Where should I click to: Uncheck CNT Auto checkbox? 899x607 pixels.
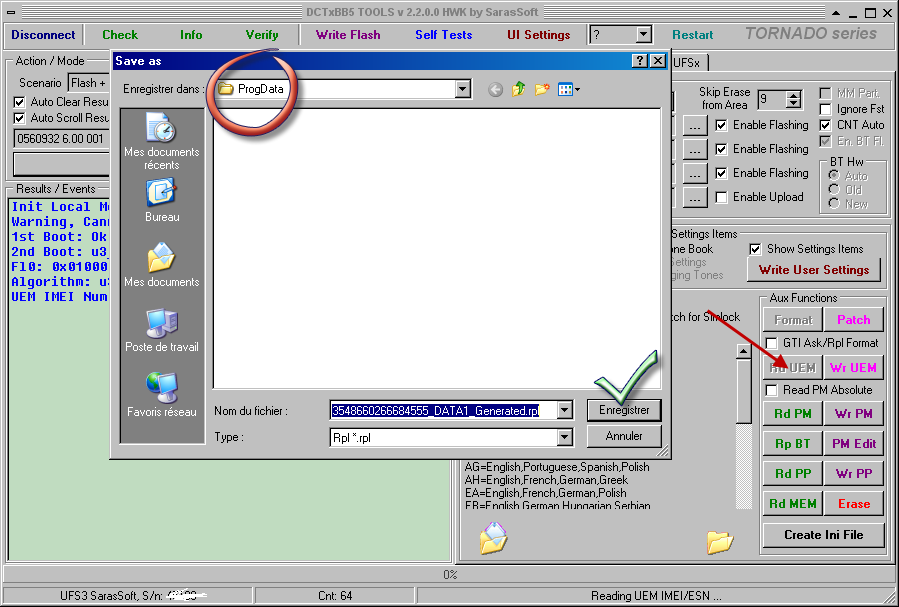pyautogui.click(x=825, y=125)
